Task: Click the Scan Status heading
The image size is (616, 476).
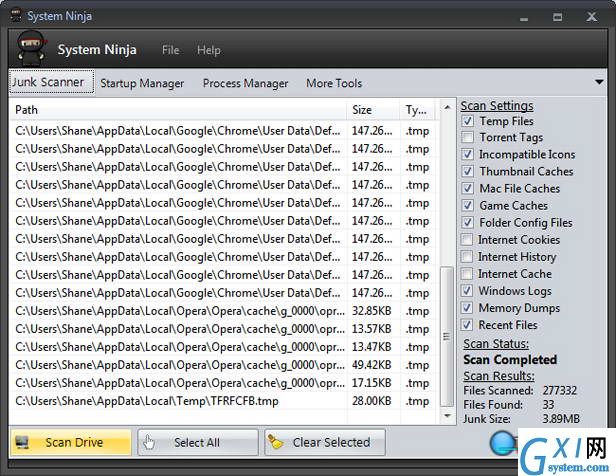Action: 496,344
